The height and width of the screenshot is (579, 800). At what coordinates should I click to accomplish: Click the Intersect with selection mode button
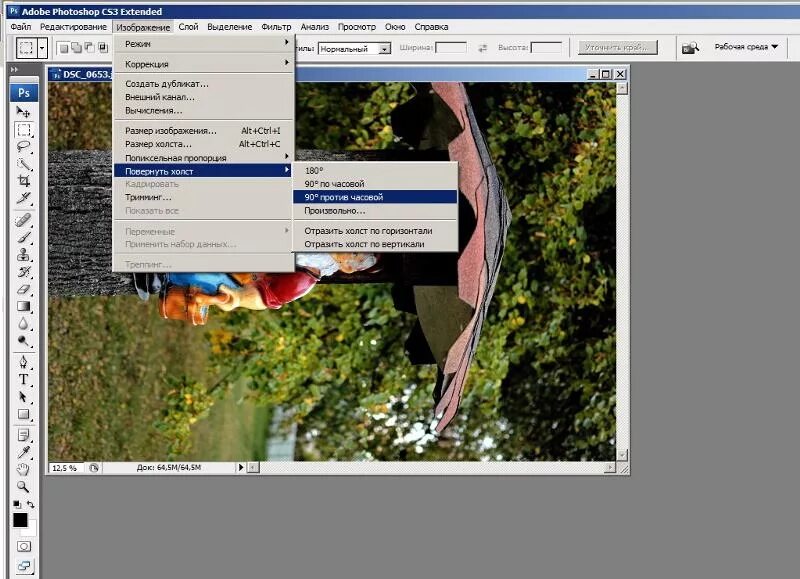(103, 47)
